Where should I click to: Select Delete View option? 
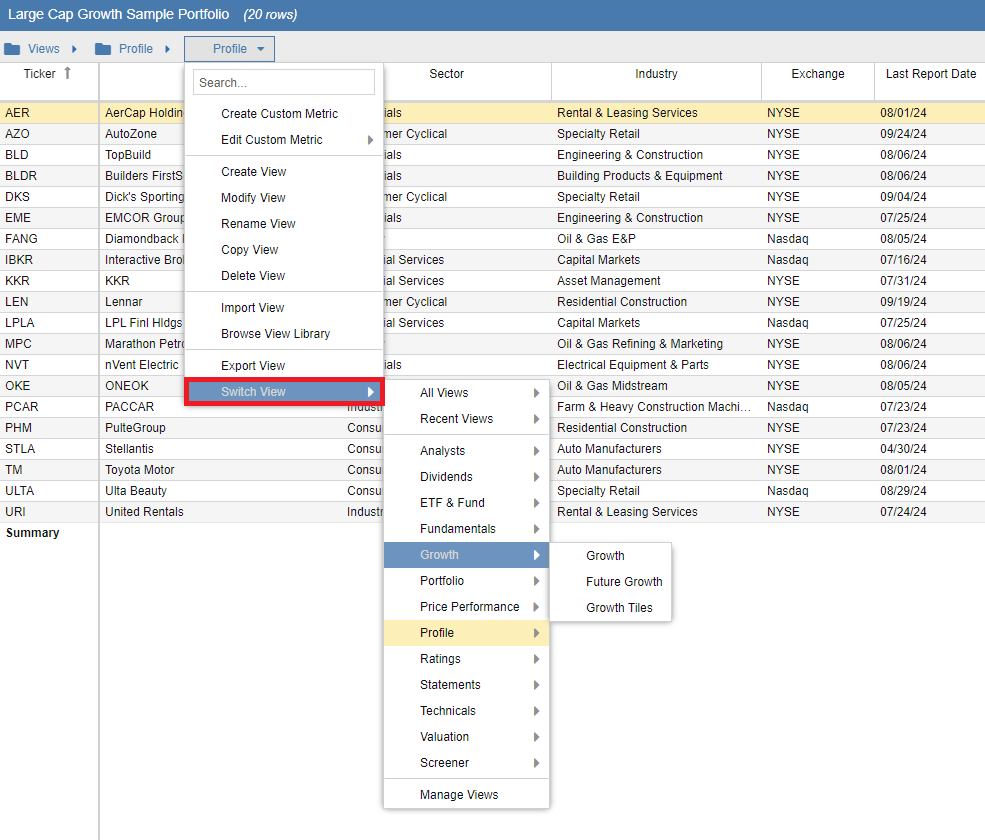[253, 276]
